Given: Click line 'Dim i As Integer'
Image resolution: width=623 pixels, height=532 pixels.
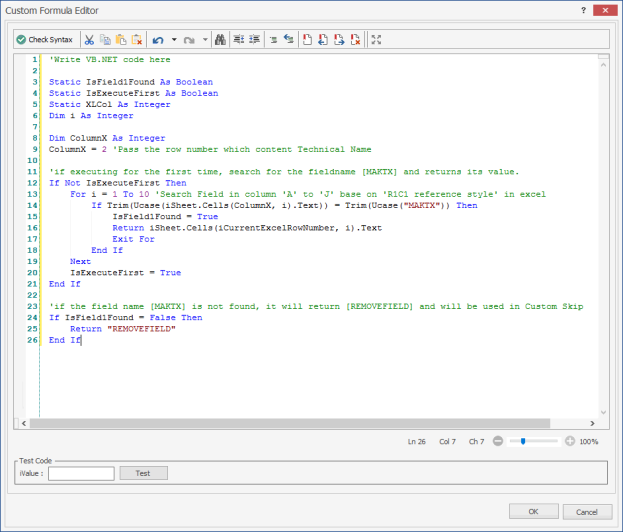Looking at the screenshot, I should tap(91, 116).
